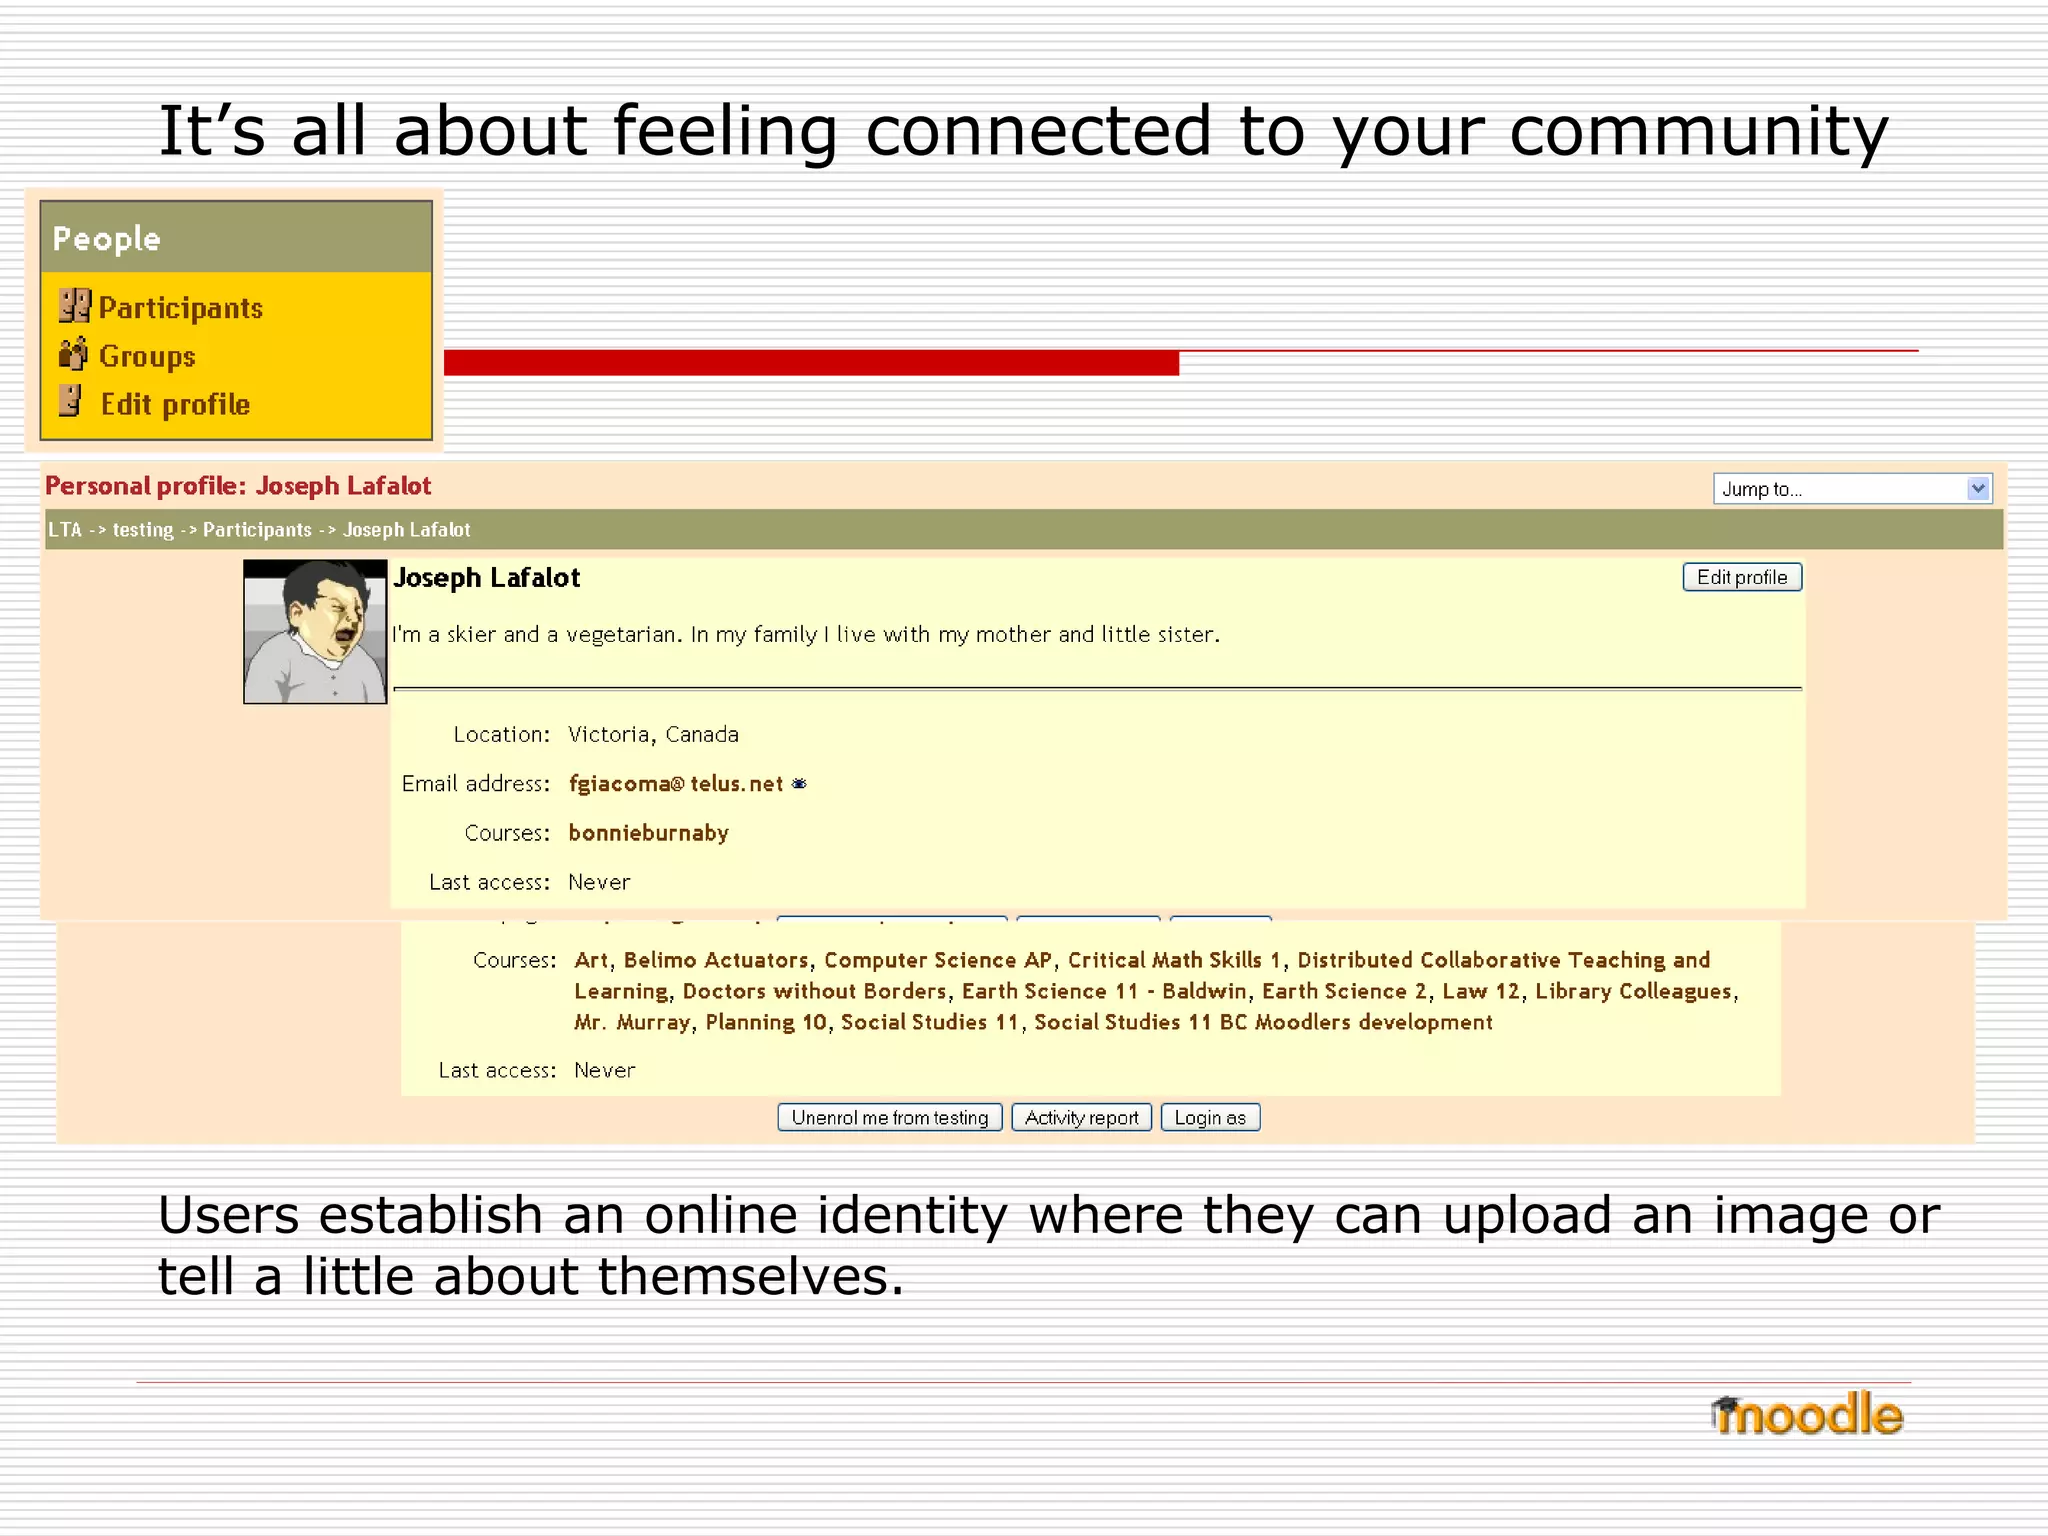Open the Mr. Murray course link
This screenshot has width=2048, height=1536.
point(632,1022)
